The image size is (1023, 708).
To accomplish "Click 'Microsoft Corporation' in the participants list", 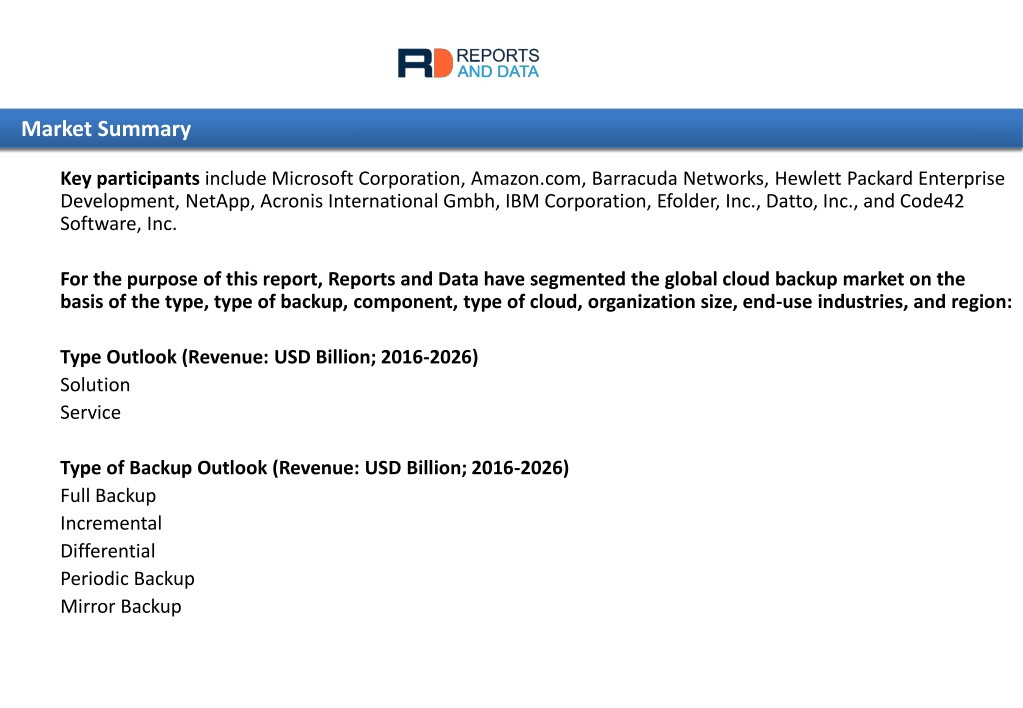I will (x=366, y=179).
